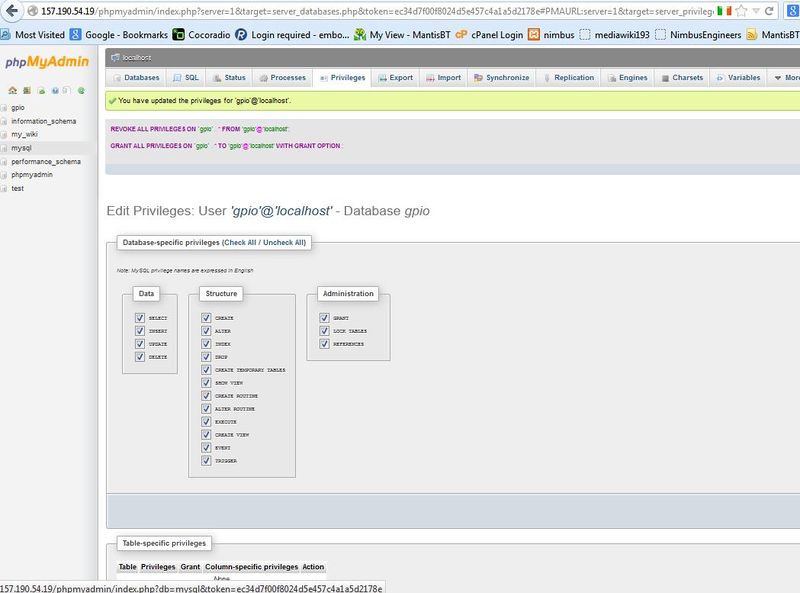This screenshot has height=593, width=800.
Task: Click the gpio database link in heading
Action: [x=417, y=211]
